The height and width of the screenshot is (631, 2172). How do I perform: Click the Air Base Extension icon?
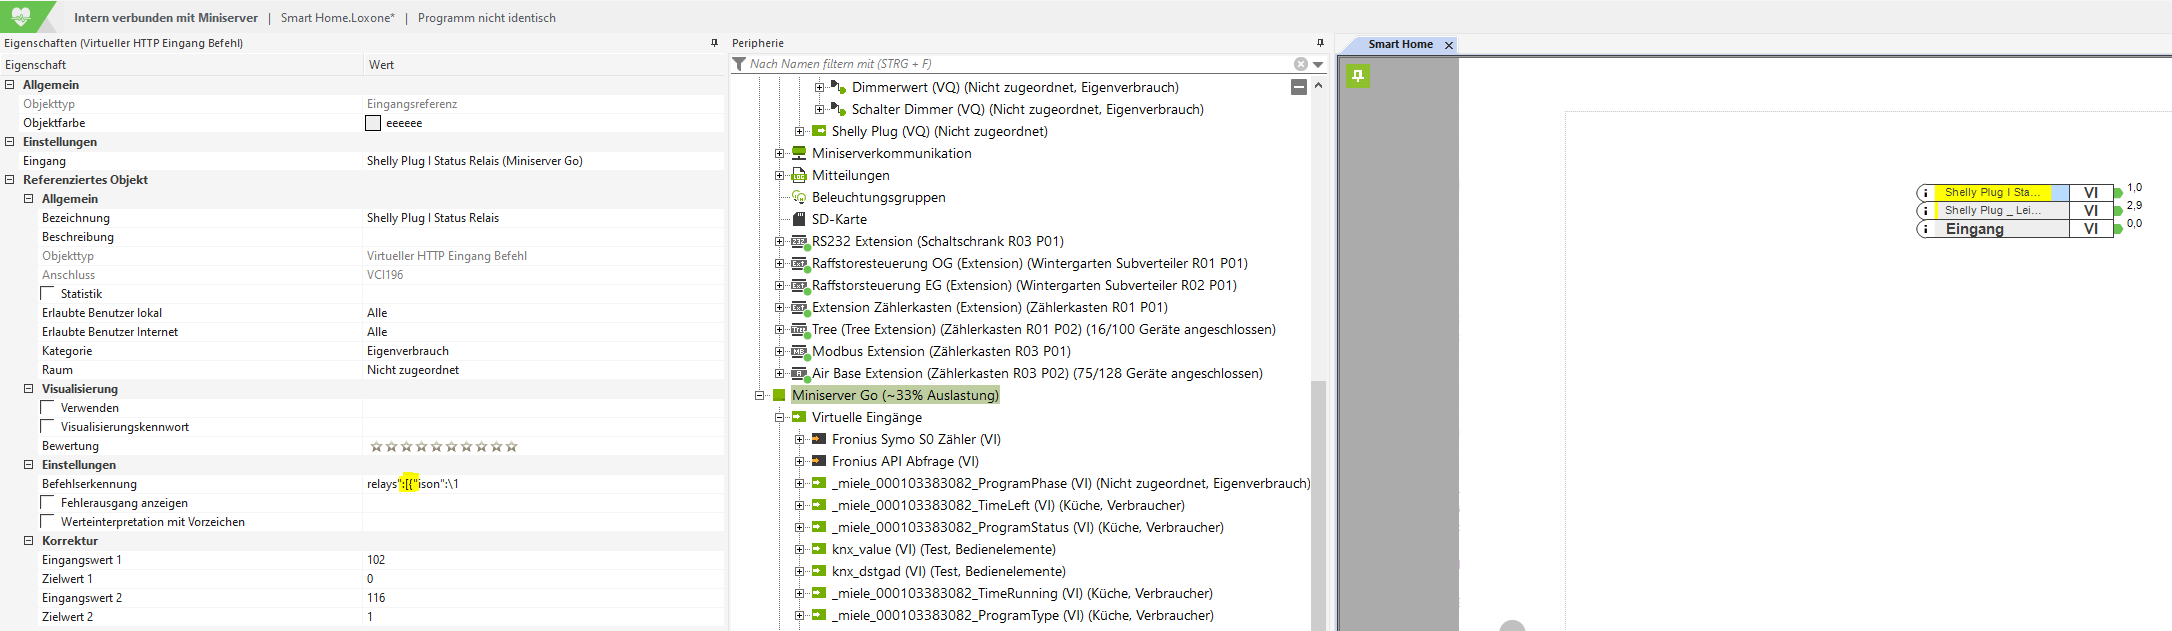click(799, 373)
